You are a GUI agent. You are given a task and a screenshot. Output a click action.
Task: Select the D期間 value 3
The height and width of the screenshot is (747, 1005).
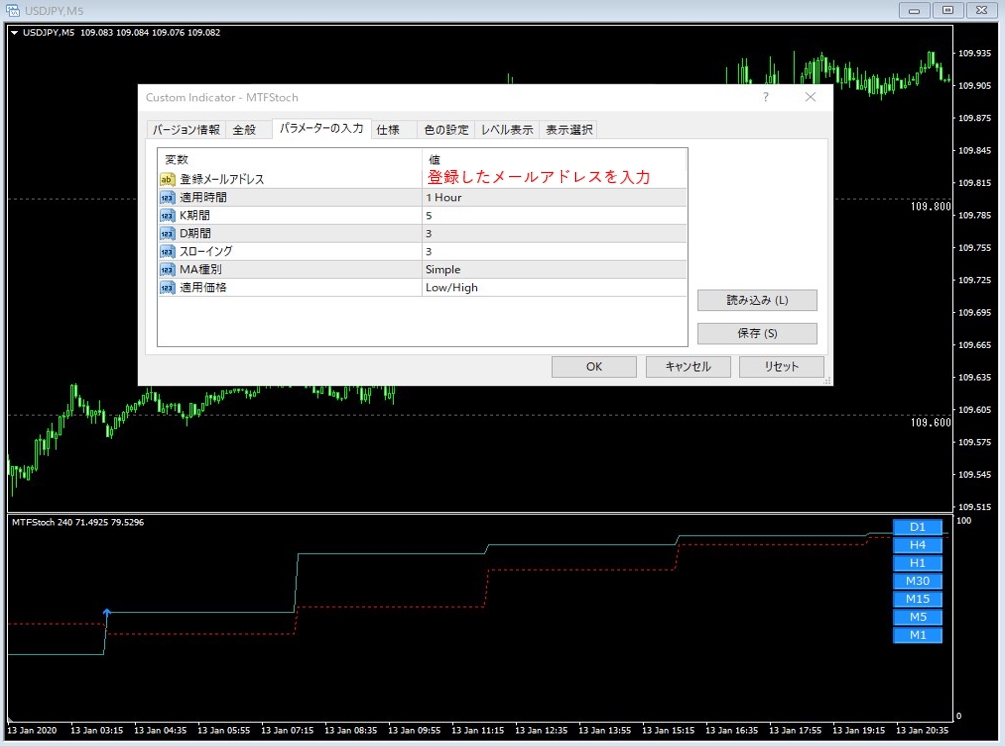554,233
